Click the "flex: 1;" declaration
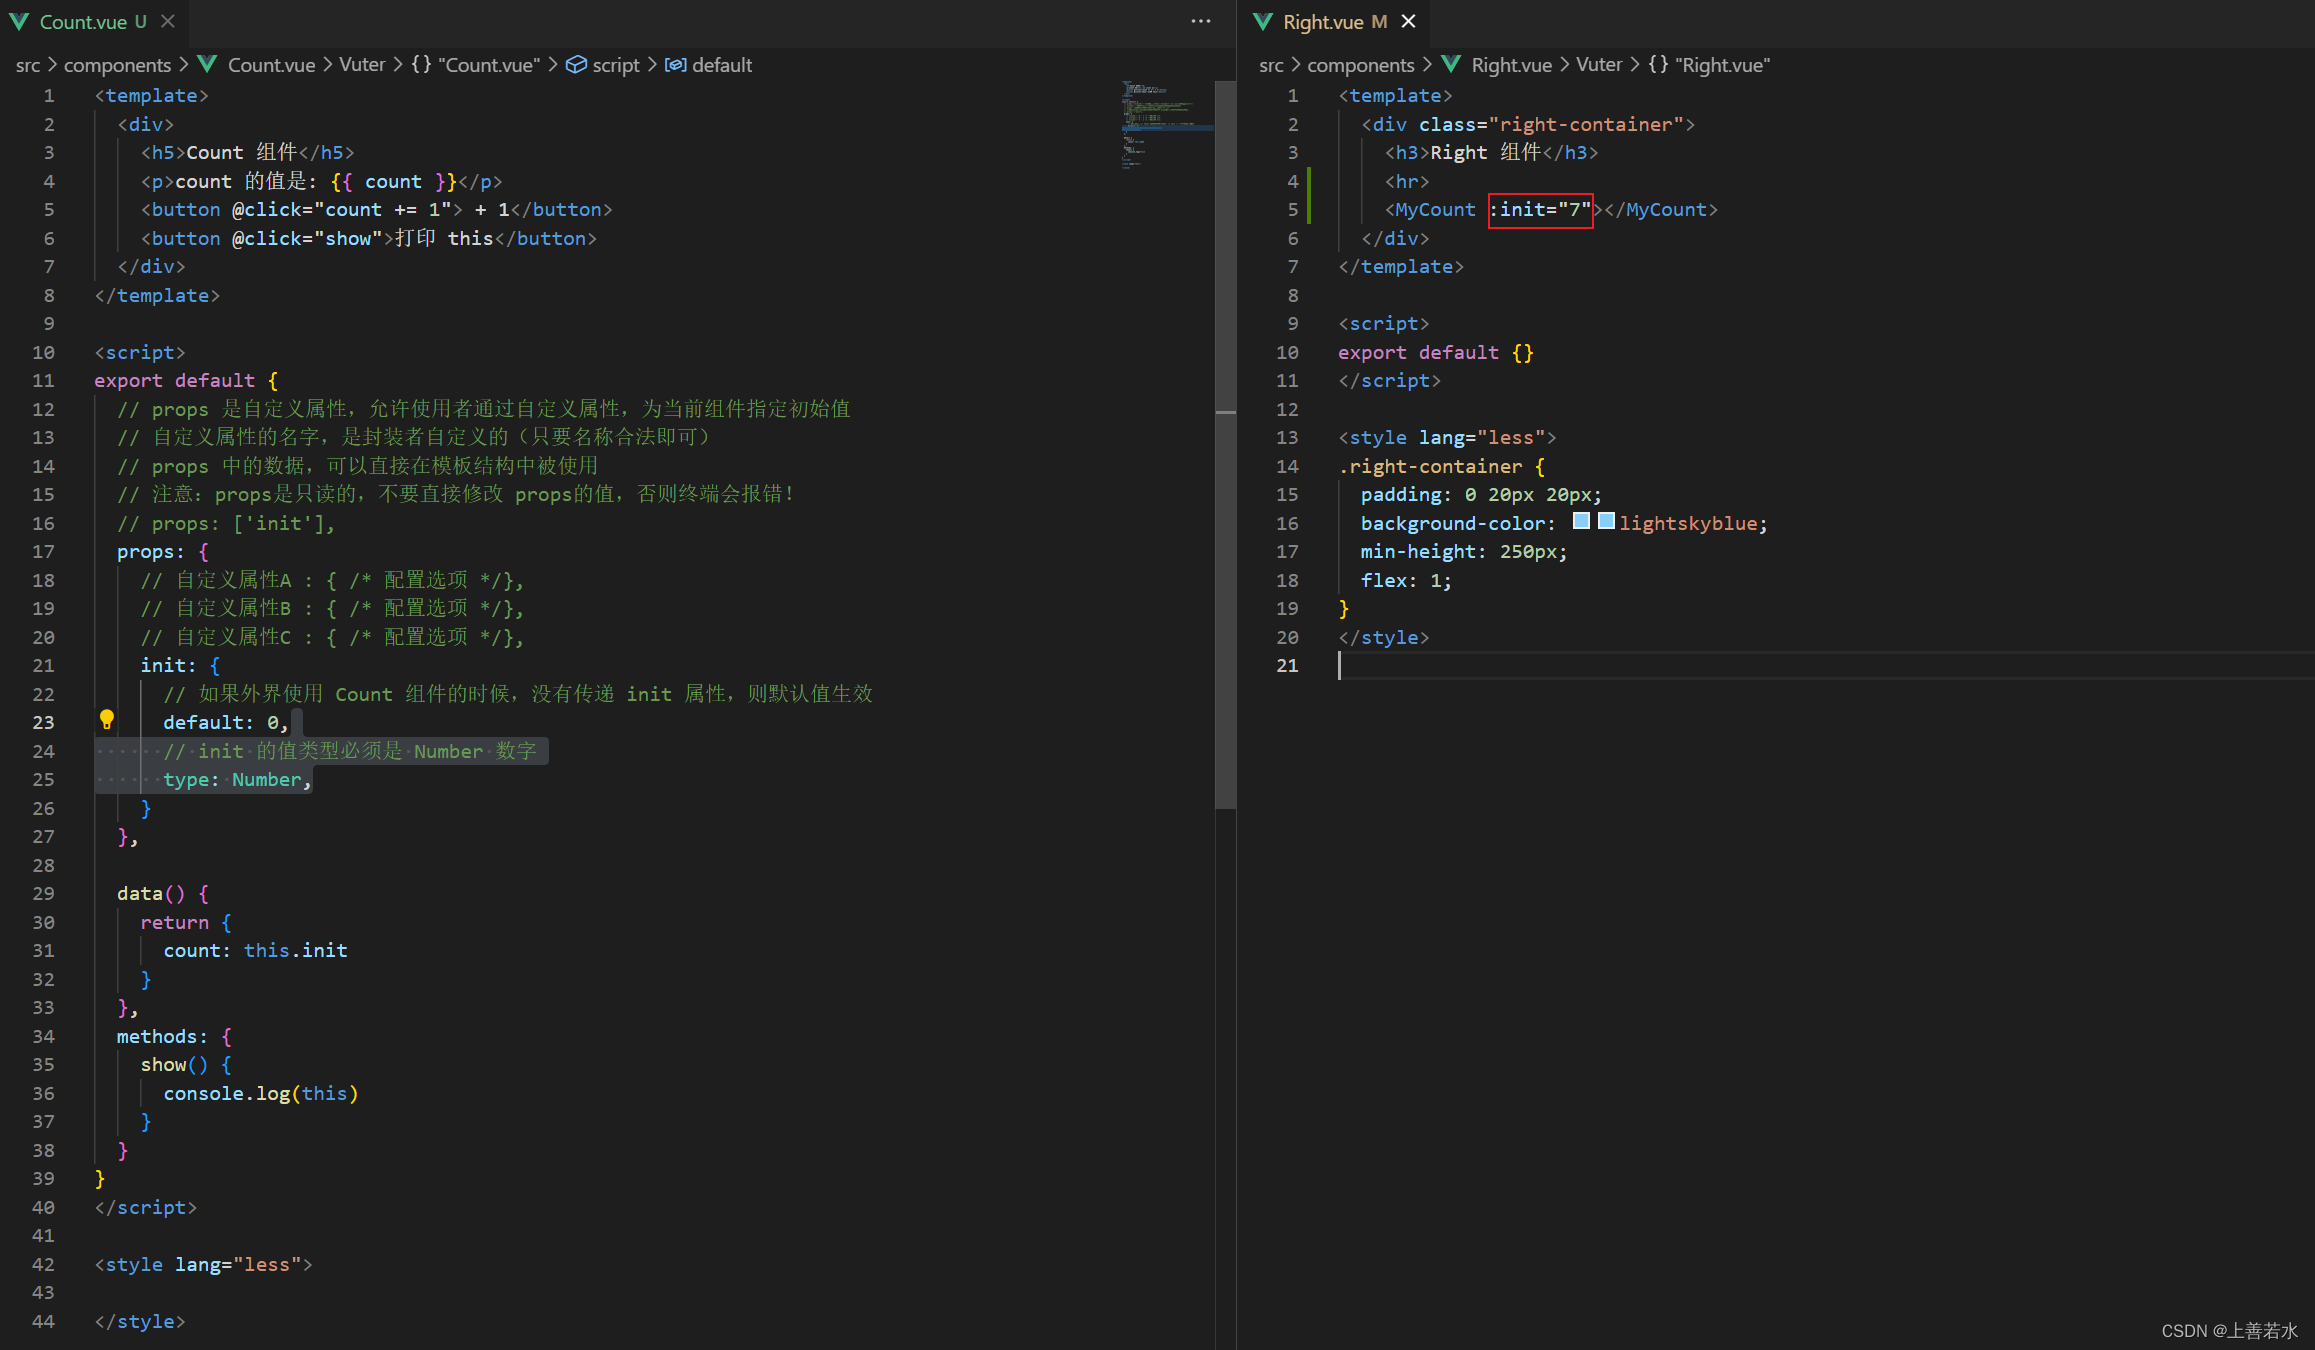Viewport: 2315px width, 1350px height. coord(1405,580)
